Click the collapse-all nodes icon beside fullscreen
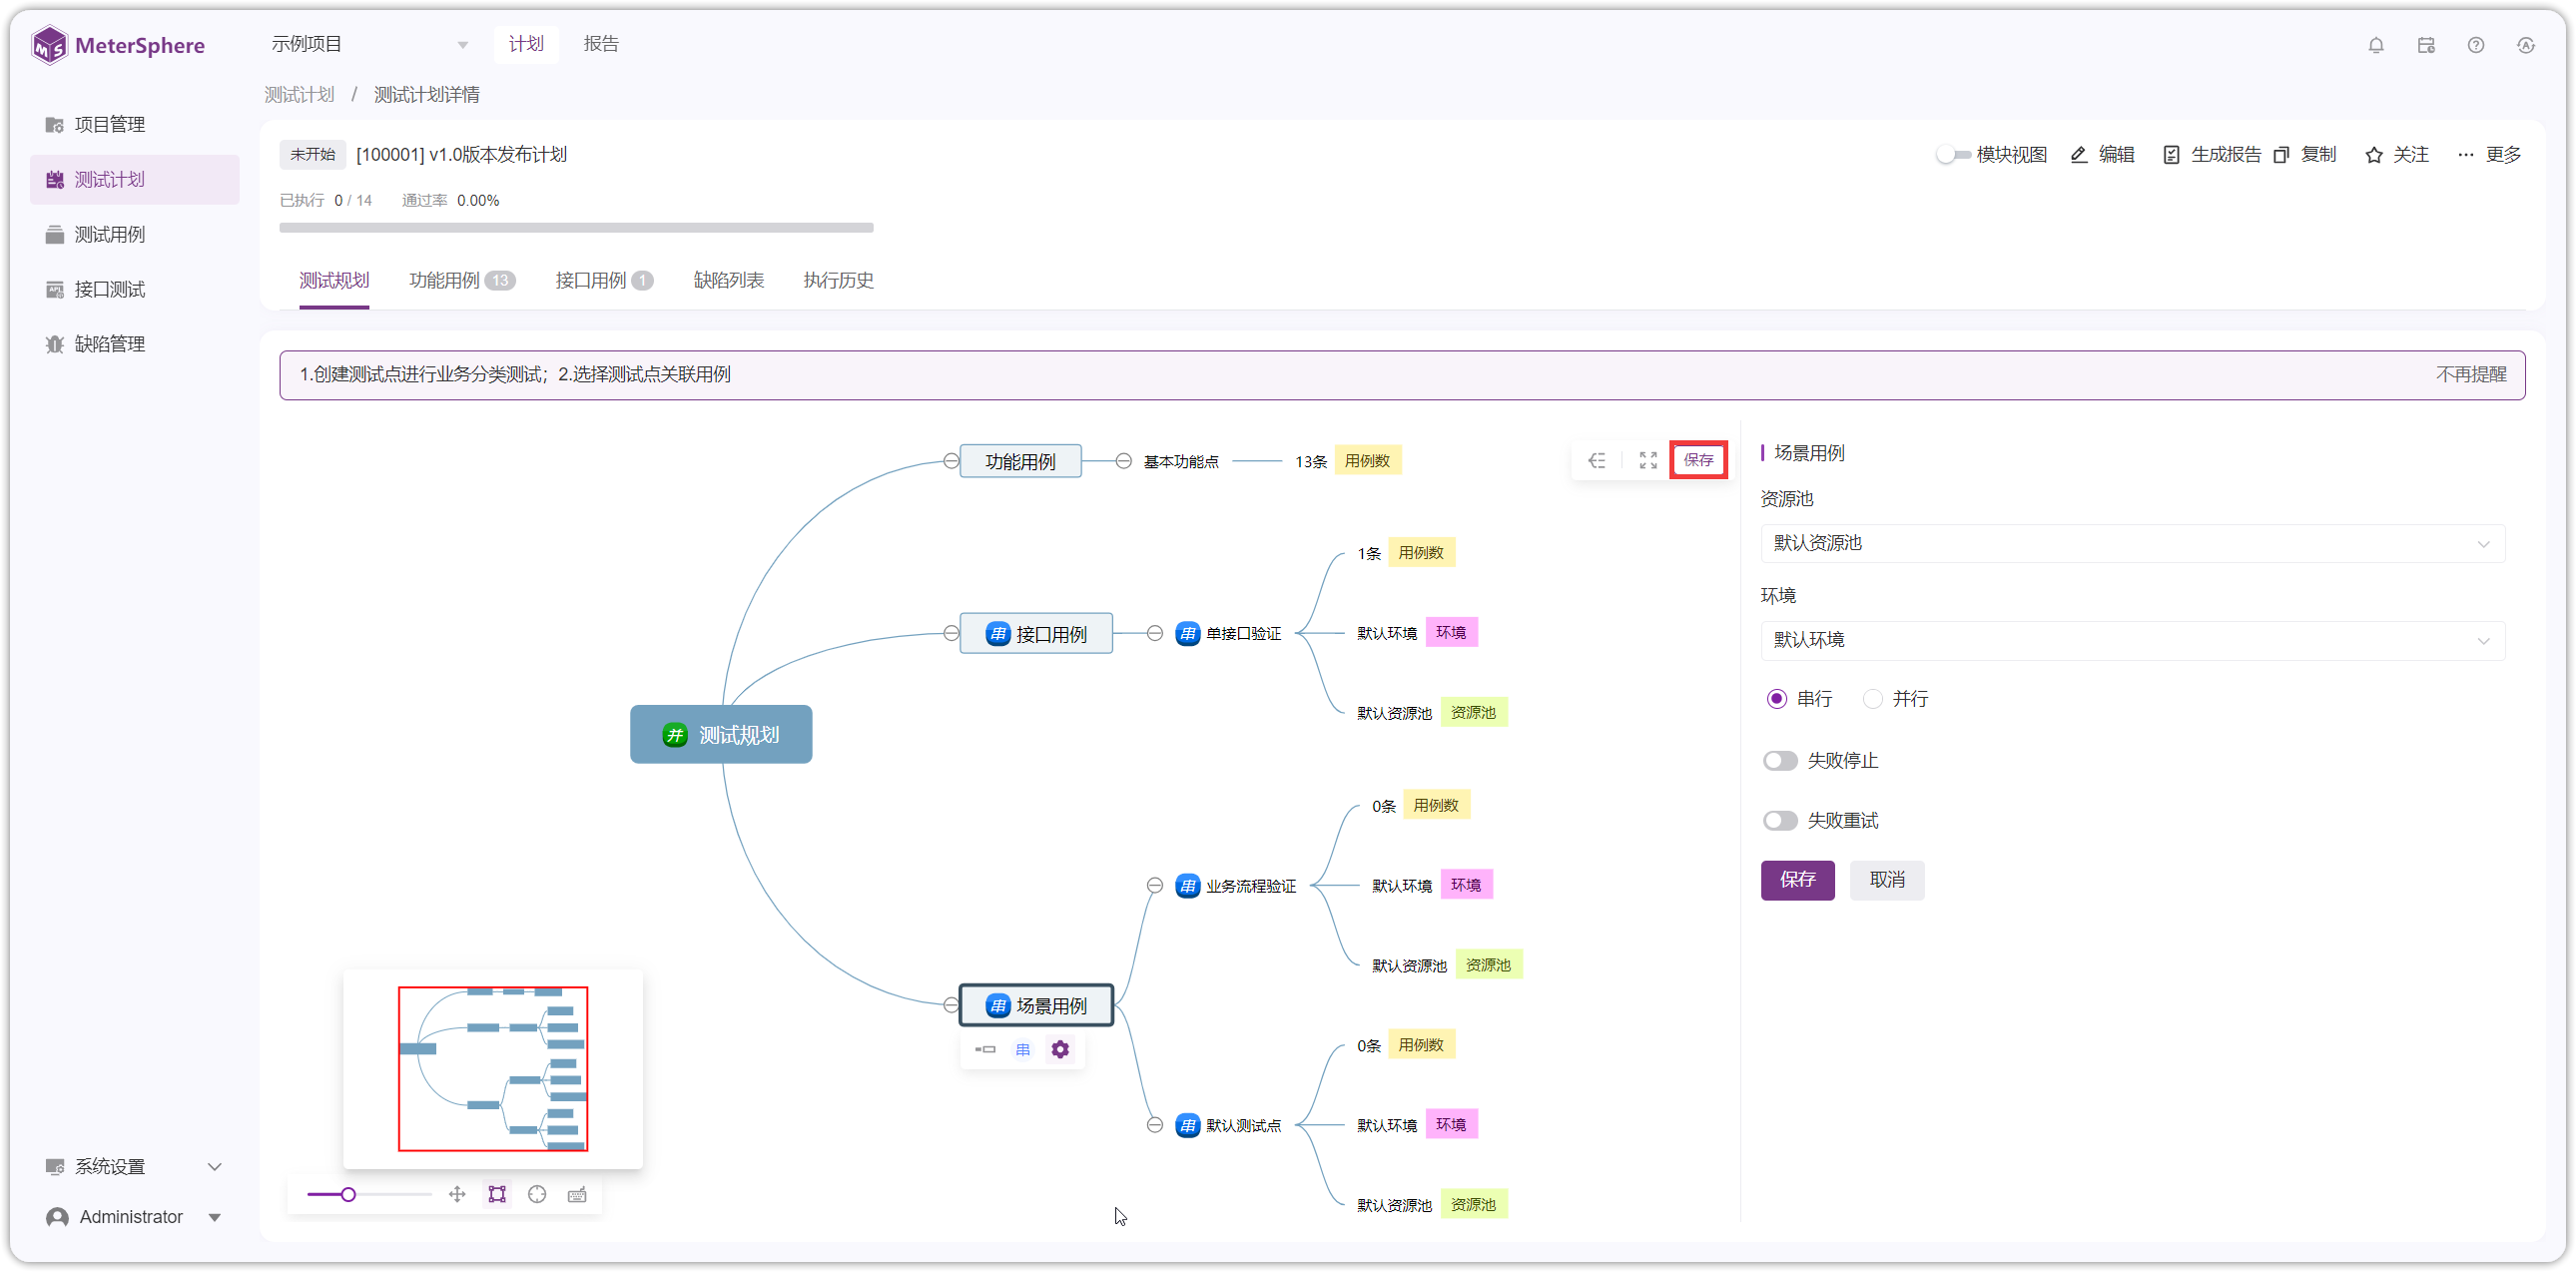Viewport: 2576px width, 1272px height. coord(1597,460)
